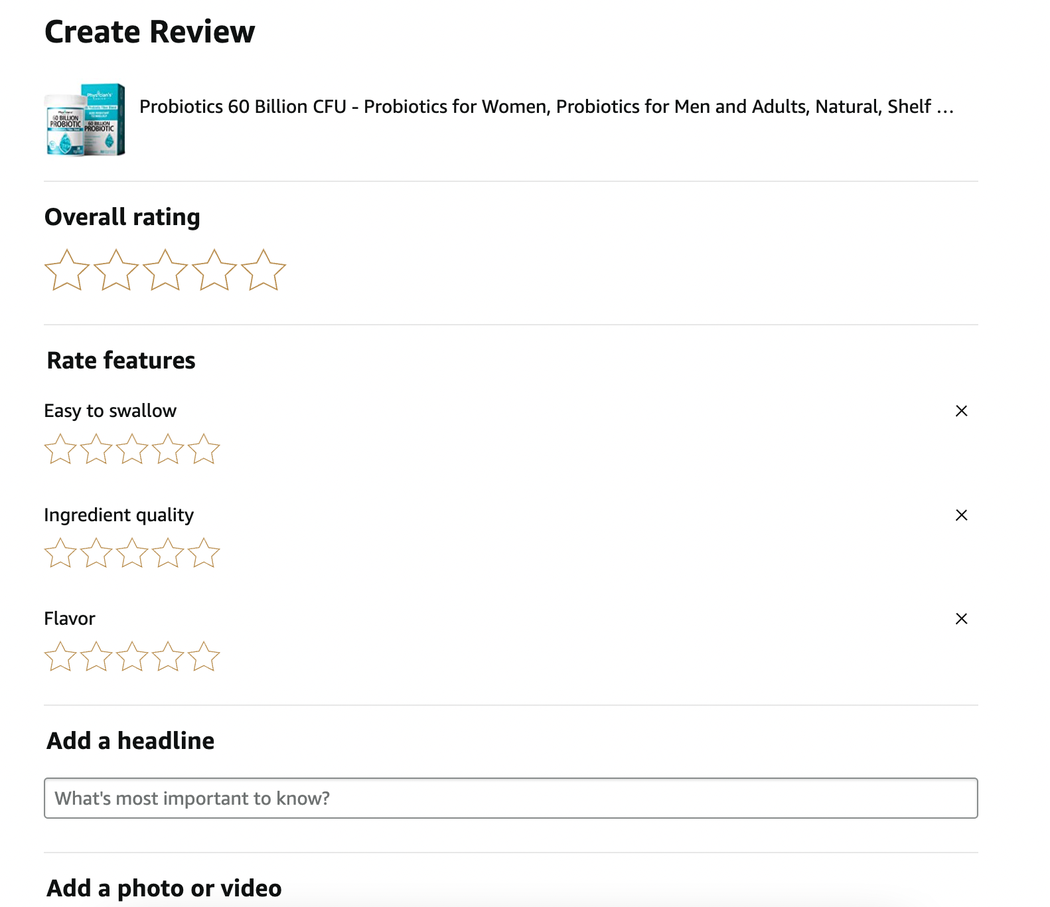Set overall rating to two stars

click(x=116, y=271)
